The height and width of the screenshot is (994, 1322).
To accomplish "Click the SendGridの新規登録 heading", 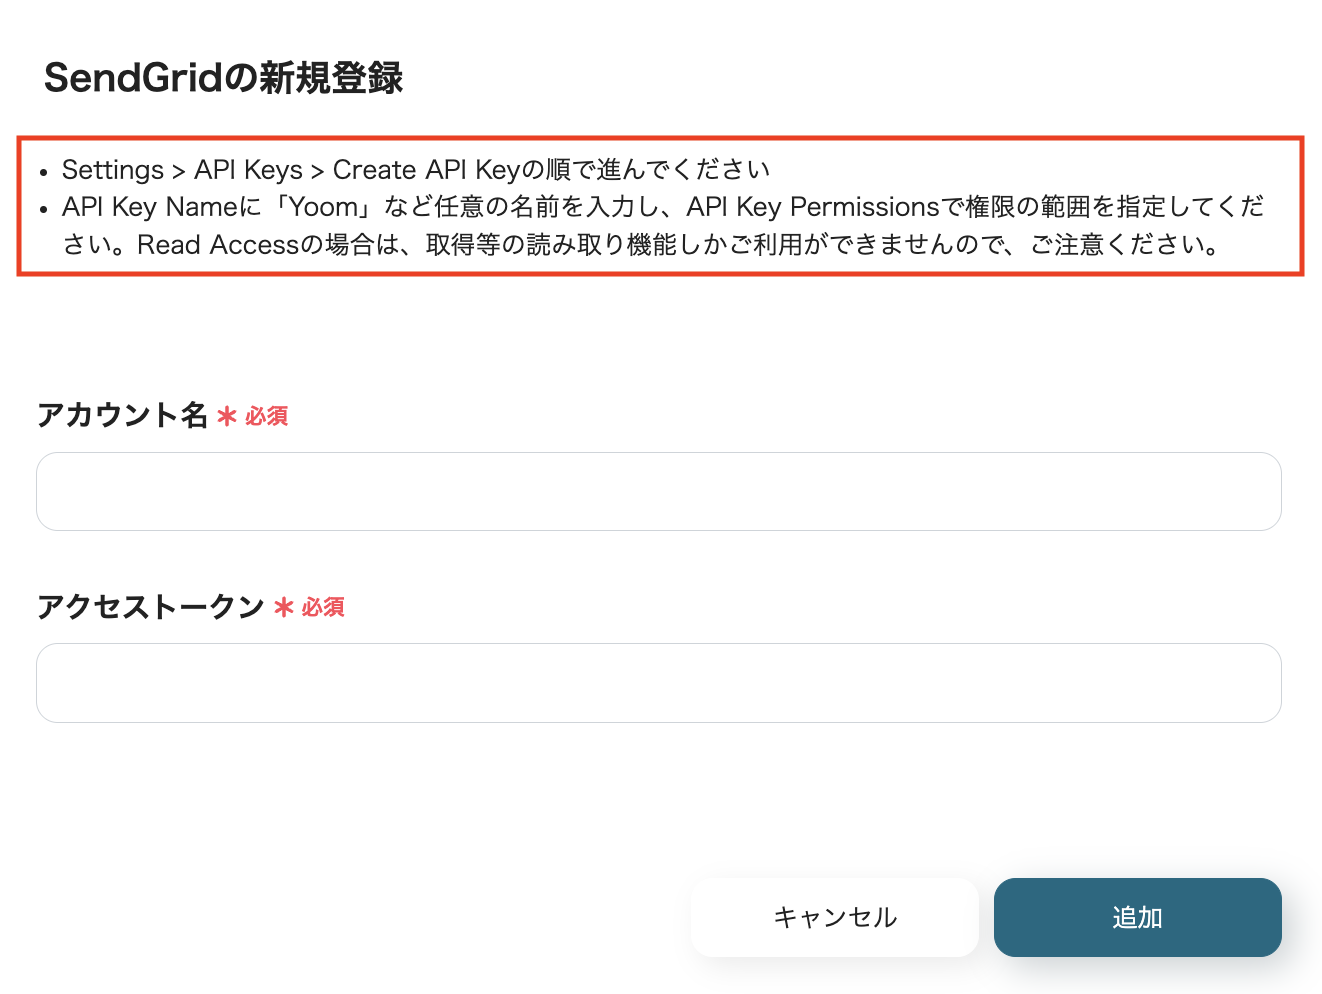I will 223,78.
